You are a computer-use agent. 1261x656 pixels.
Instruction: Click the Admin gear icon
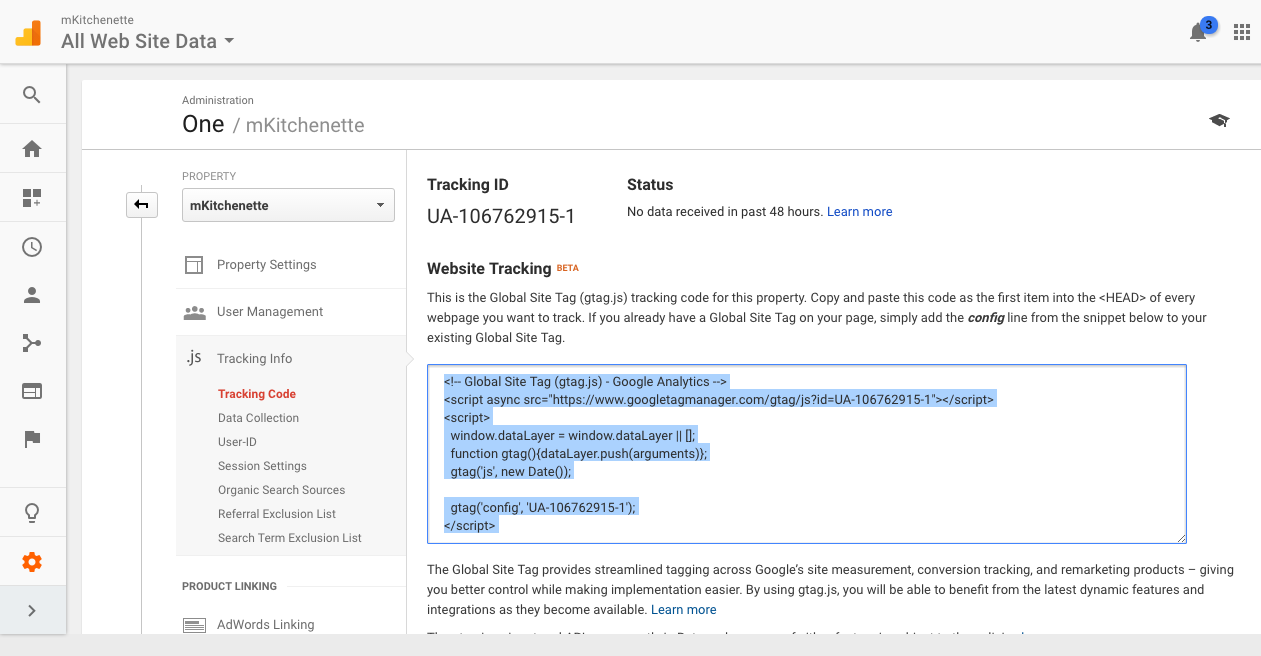pos(32,562)
